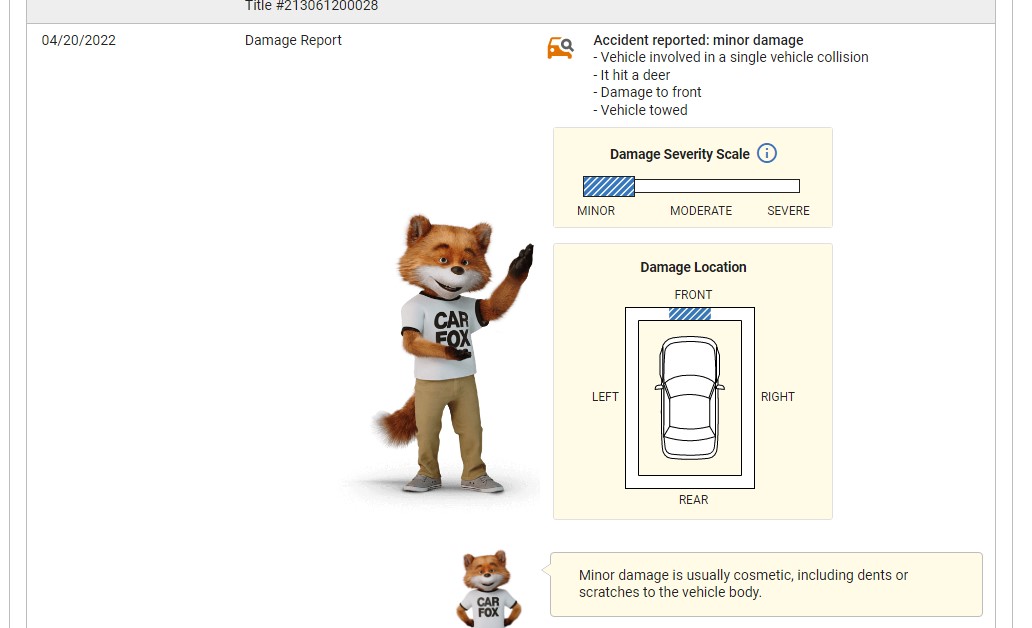Viewport: 1032px width, 628px height.
Task: Click the minor damage explanation speech bubble
Action: click(766, 584)
